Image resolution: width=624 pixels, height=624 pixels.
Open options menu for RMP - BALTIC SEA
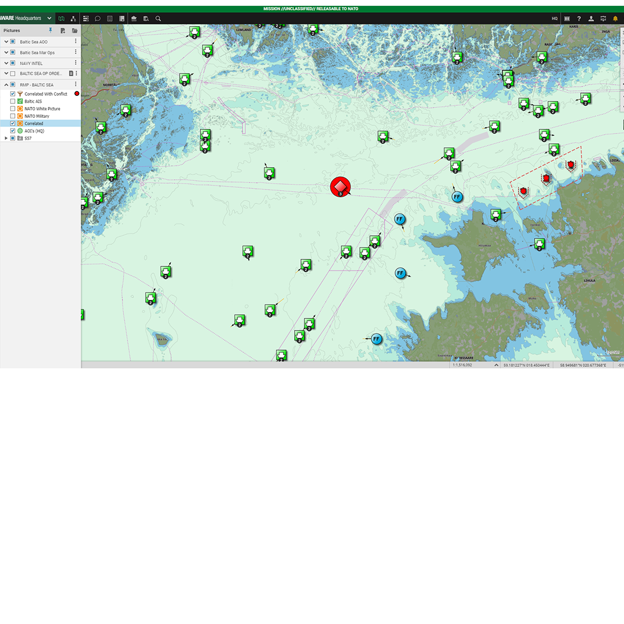[76, 84]
